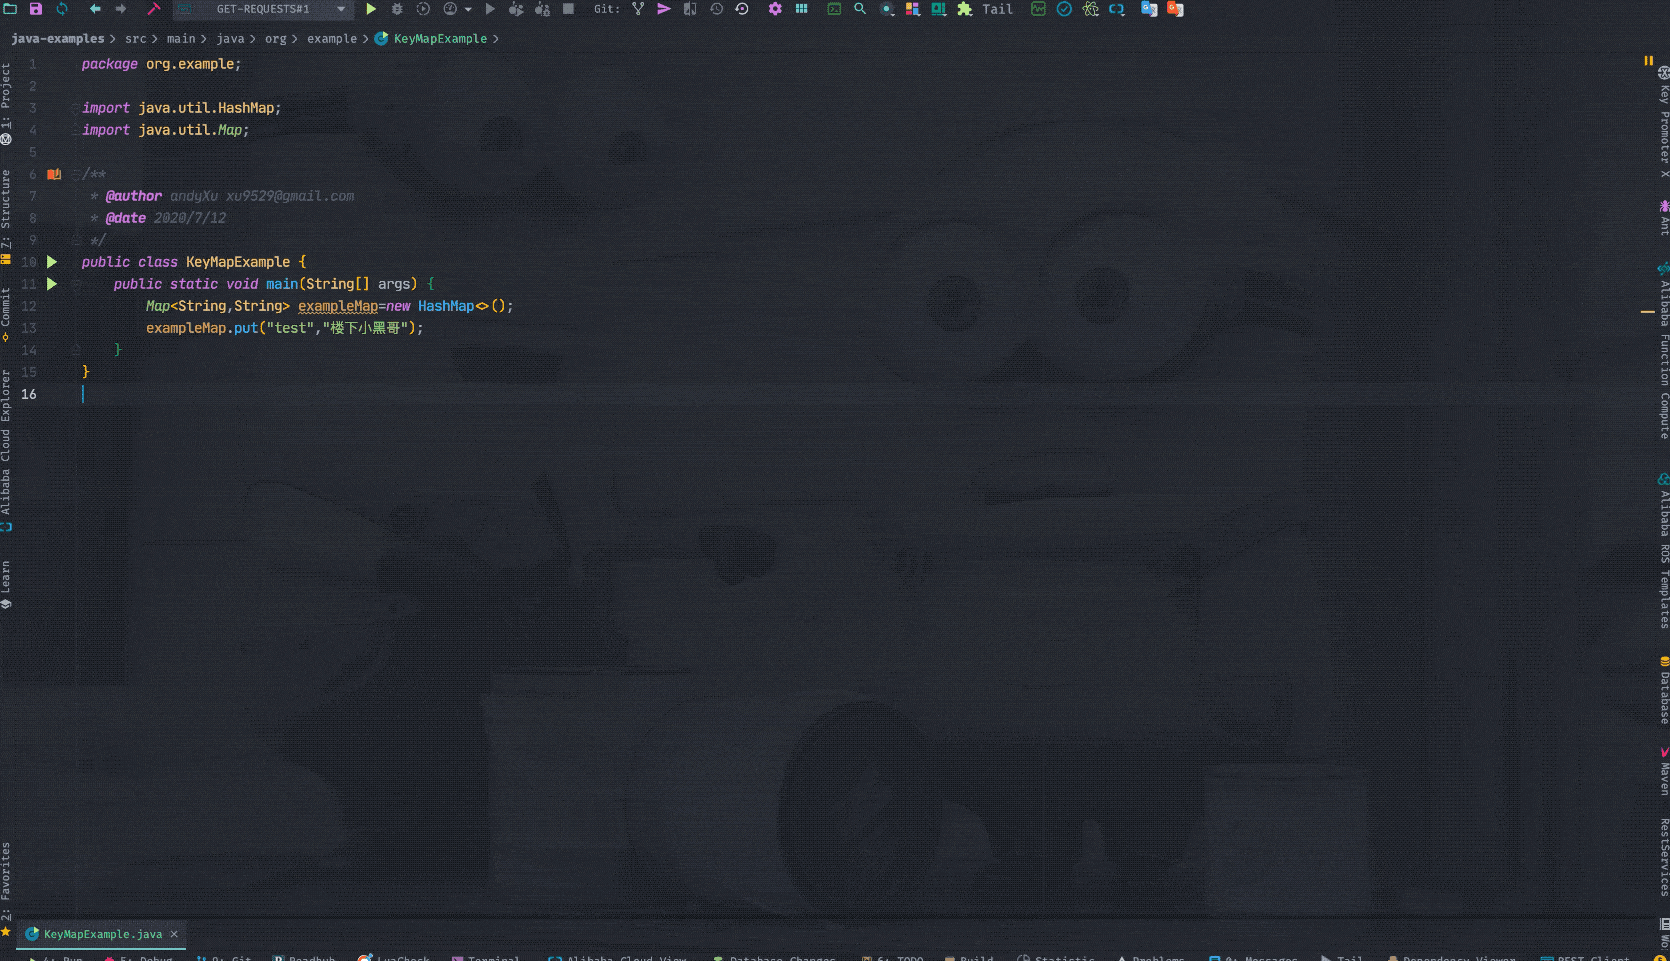Viewport: 1670px width, 961px height.
Task: Select the KeyMapExample.java editor tab
Action: coord(102,934)
